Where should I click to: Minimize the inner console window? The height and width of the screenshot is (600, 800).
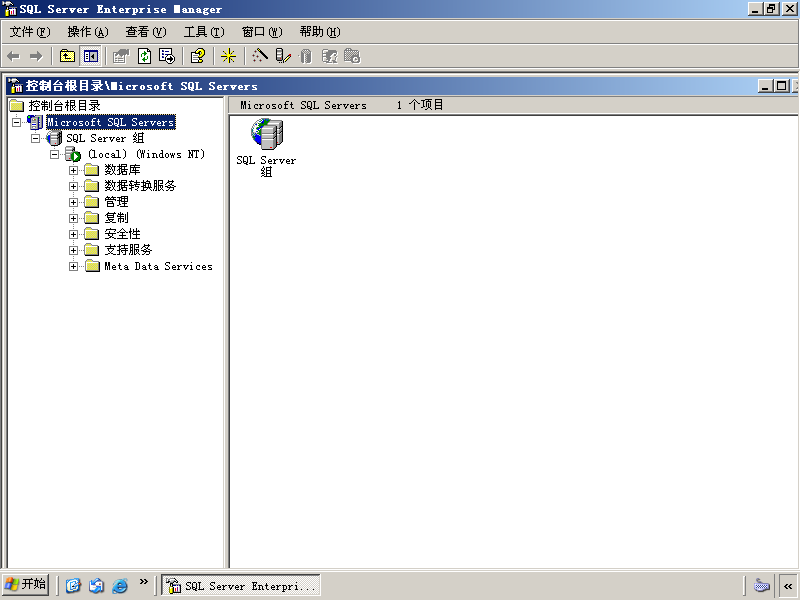764,86
